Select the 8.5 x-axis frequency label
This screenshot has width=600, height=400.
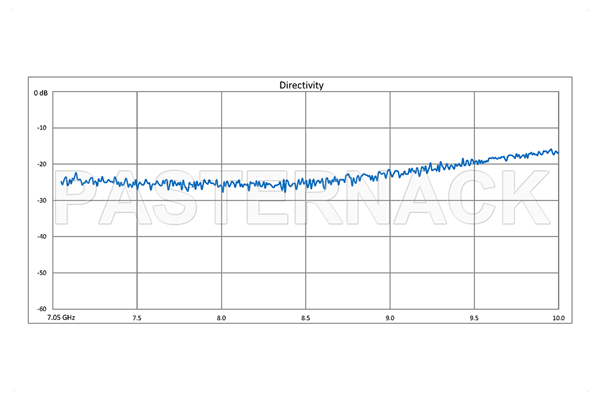coord(306,318)
